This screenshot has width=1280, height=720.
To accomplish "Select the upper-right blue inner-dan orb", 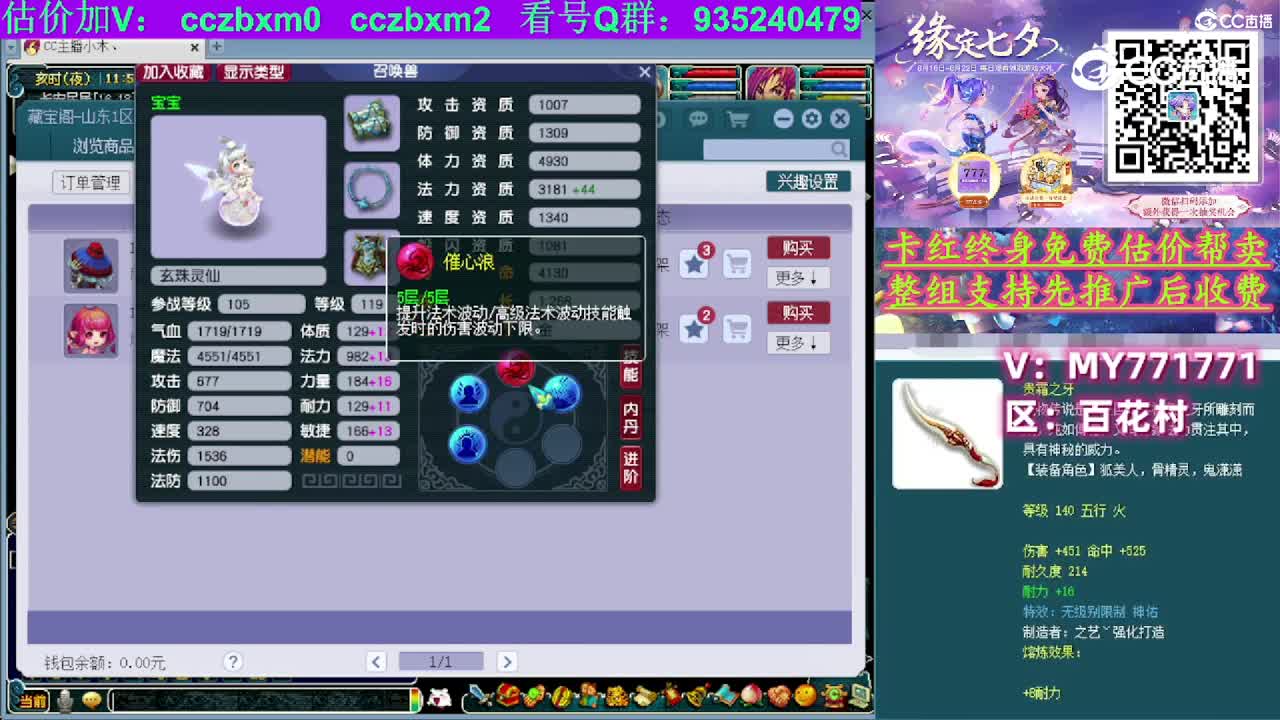I will [561, 394].
